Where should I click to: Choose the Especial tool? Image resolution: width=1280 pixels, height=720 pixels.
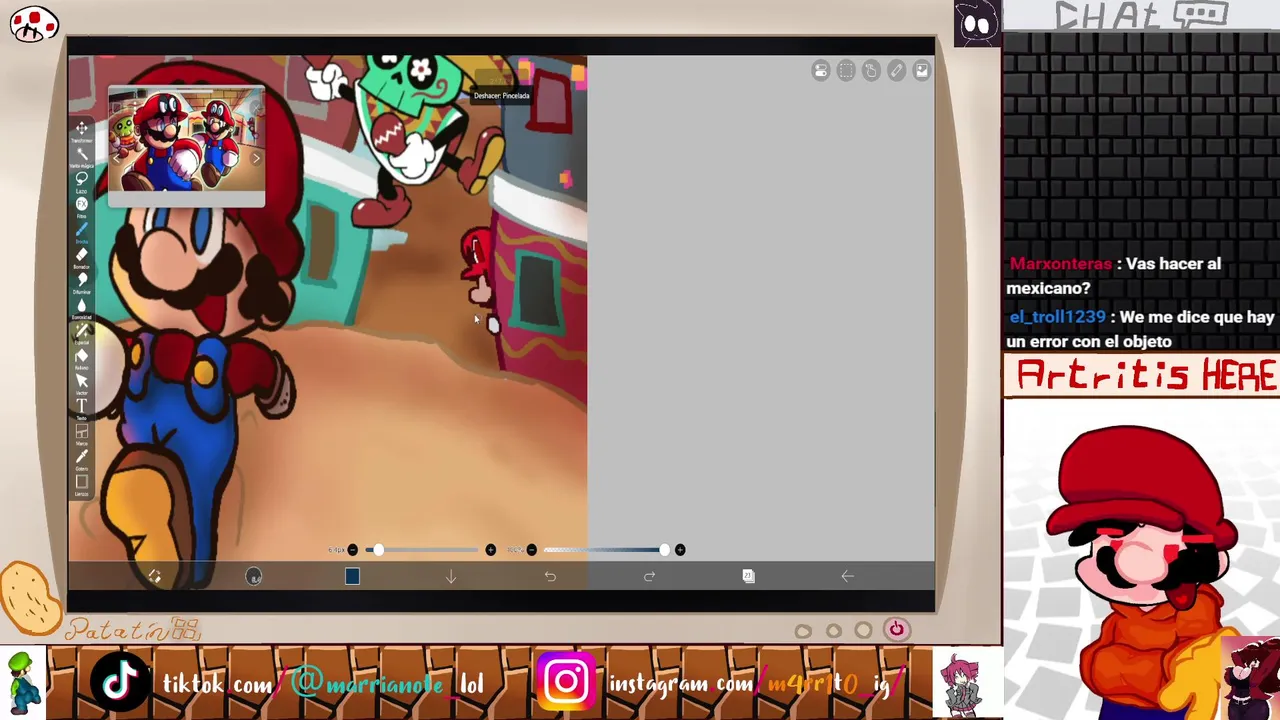pos(82,331)
